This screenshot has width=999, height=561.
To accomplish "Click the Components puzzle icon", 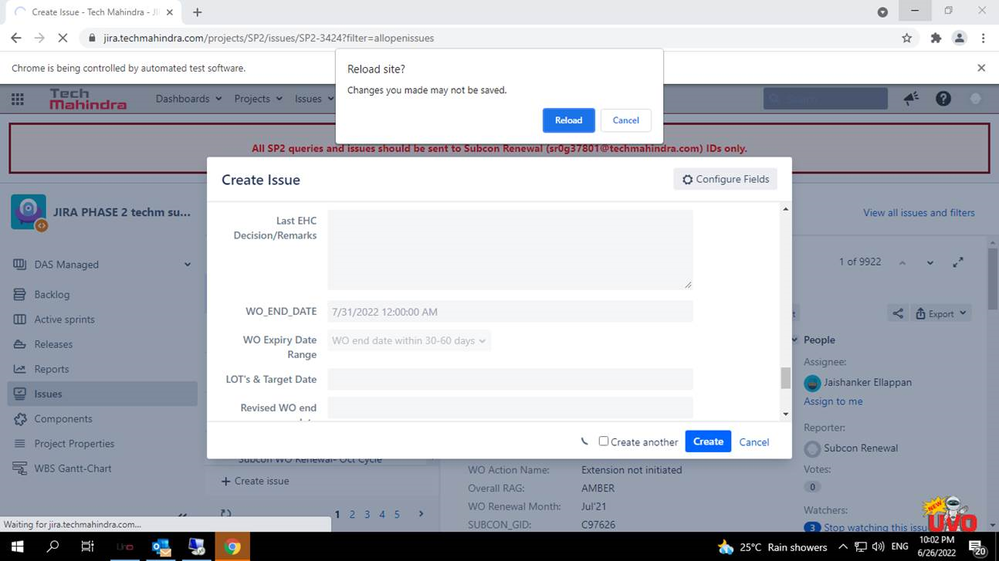I will 20,418.
